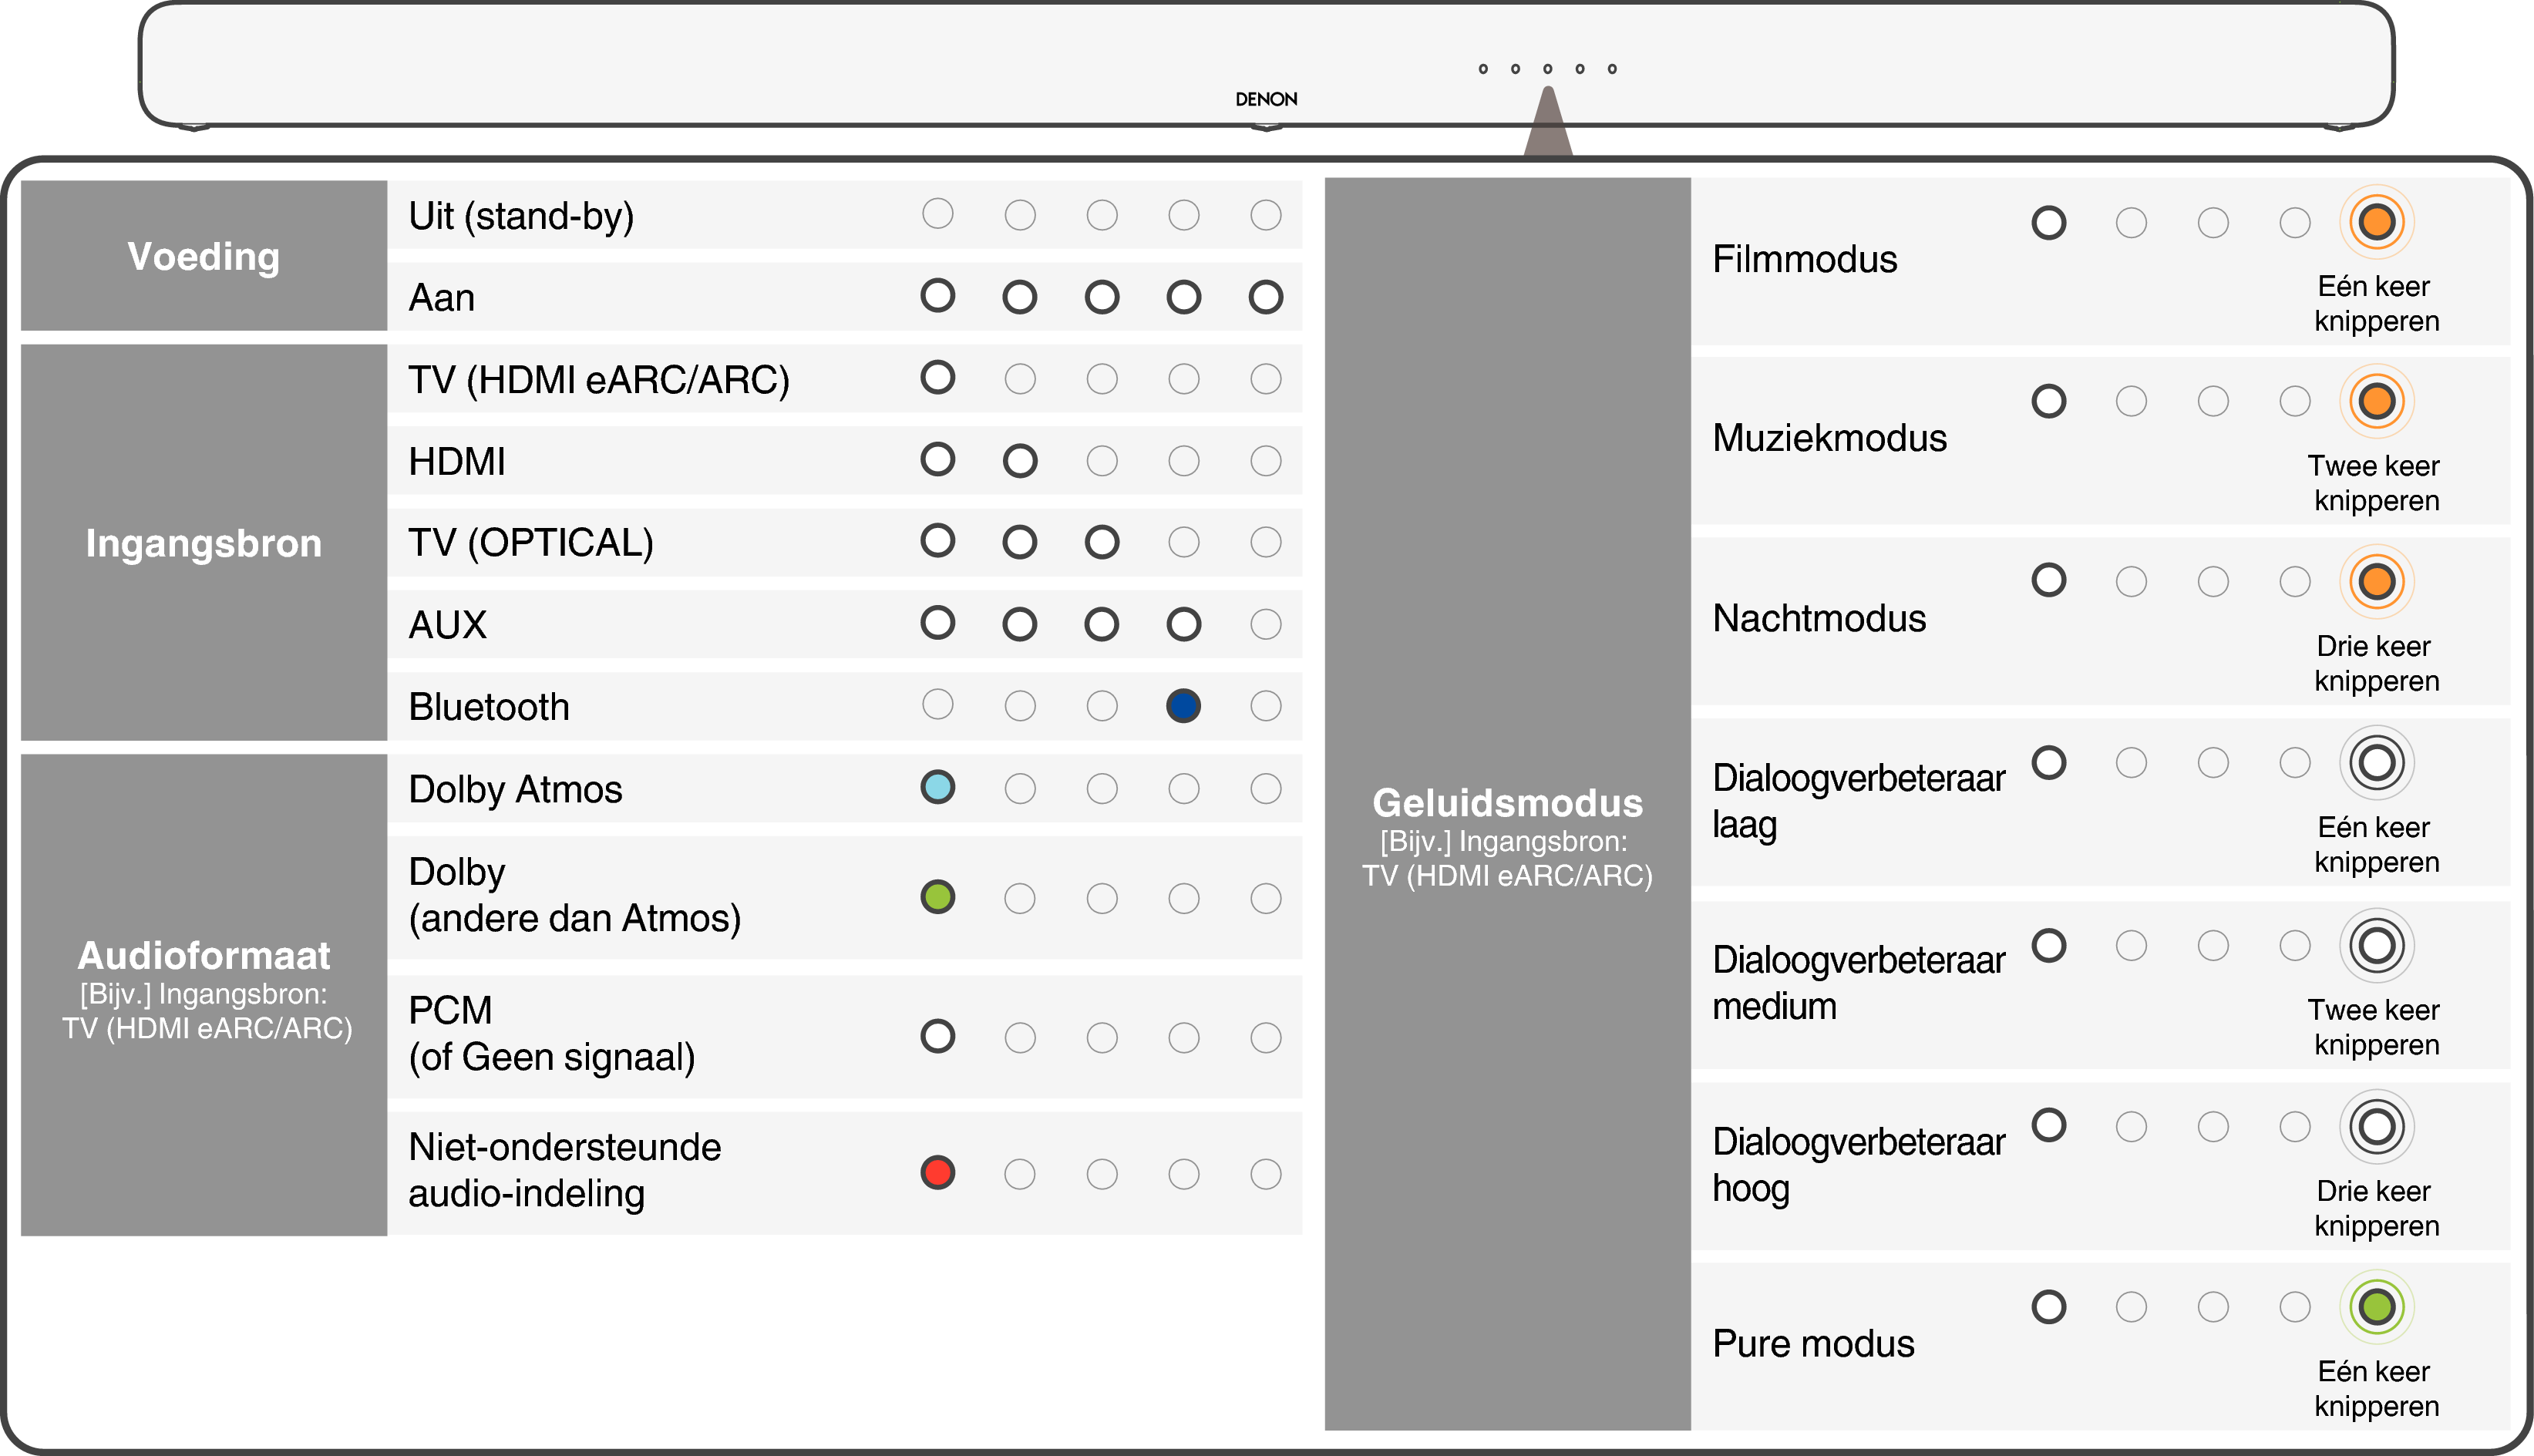
Task: Click the green Dolby (andere dan Atmos) LED
Action: [937, 897]
